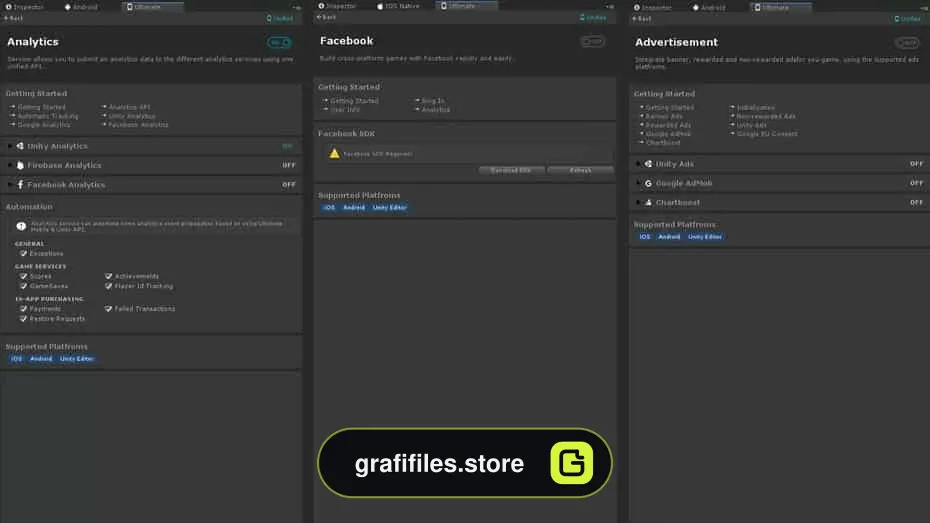Viewport: 930px width, 523px height.
Task: Uncheck the Payments checkbox
Action: point(23,309)
